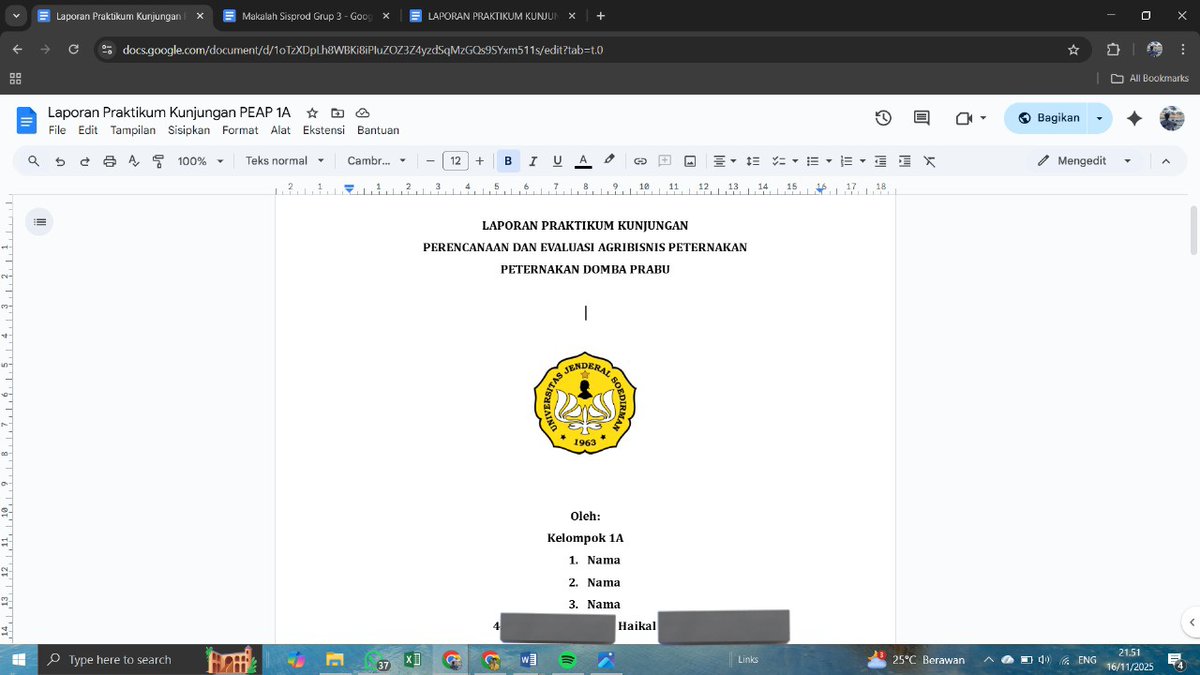Open the Teks normal style dropdown
This screenshot has height=675, width=1200.
pyautogui.click(x=285, y=161)
